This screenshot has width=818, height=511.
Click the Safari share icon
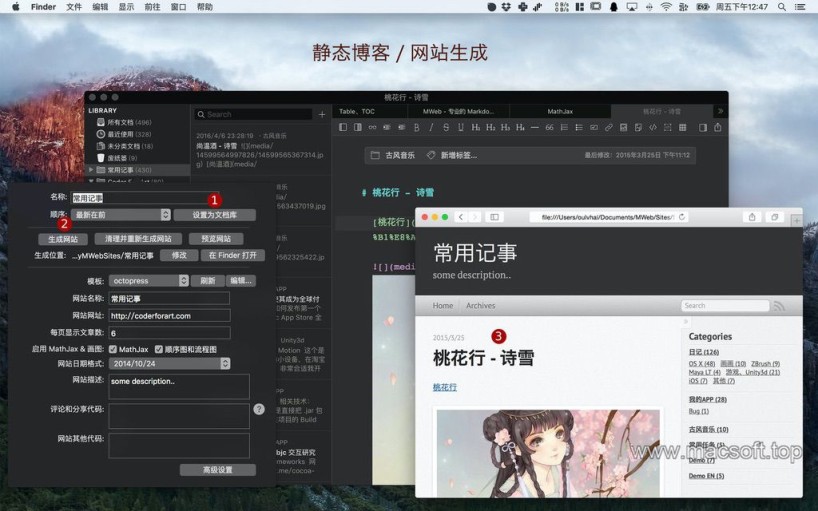[x=751, y=217]
